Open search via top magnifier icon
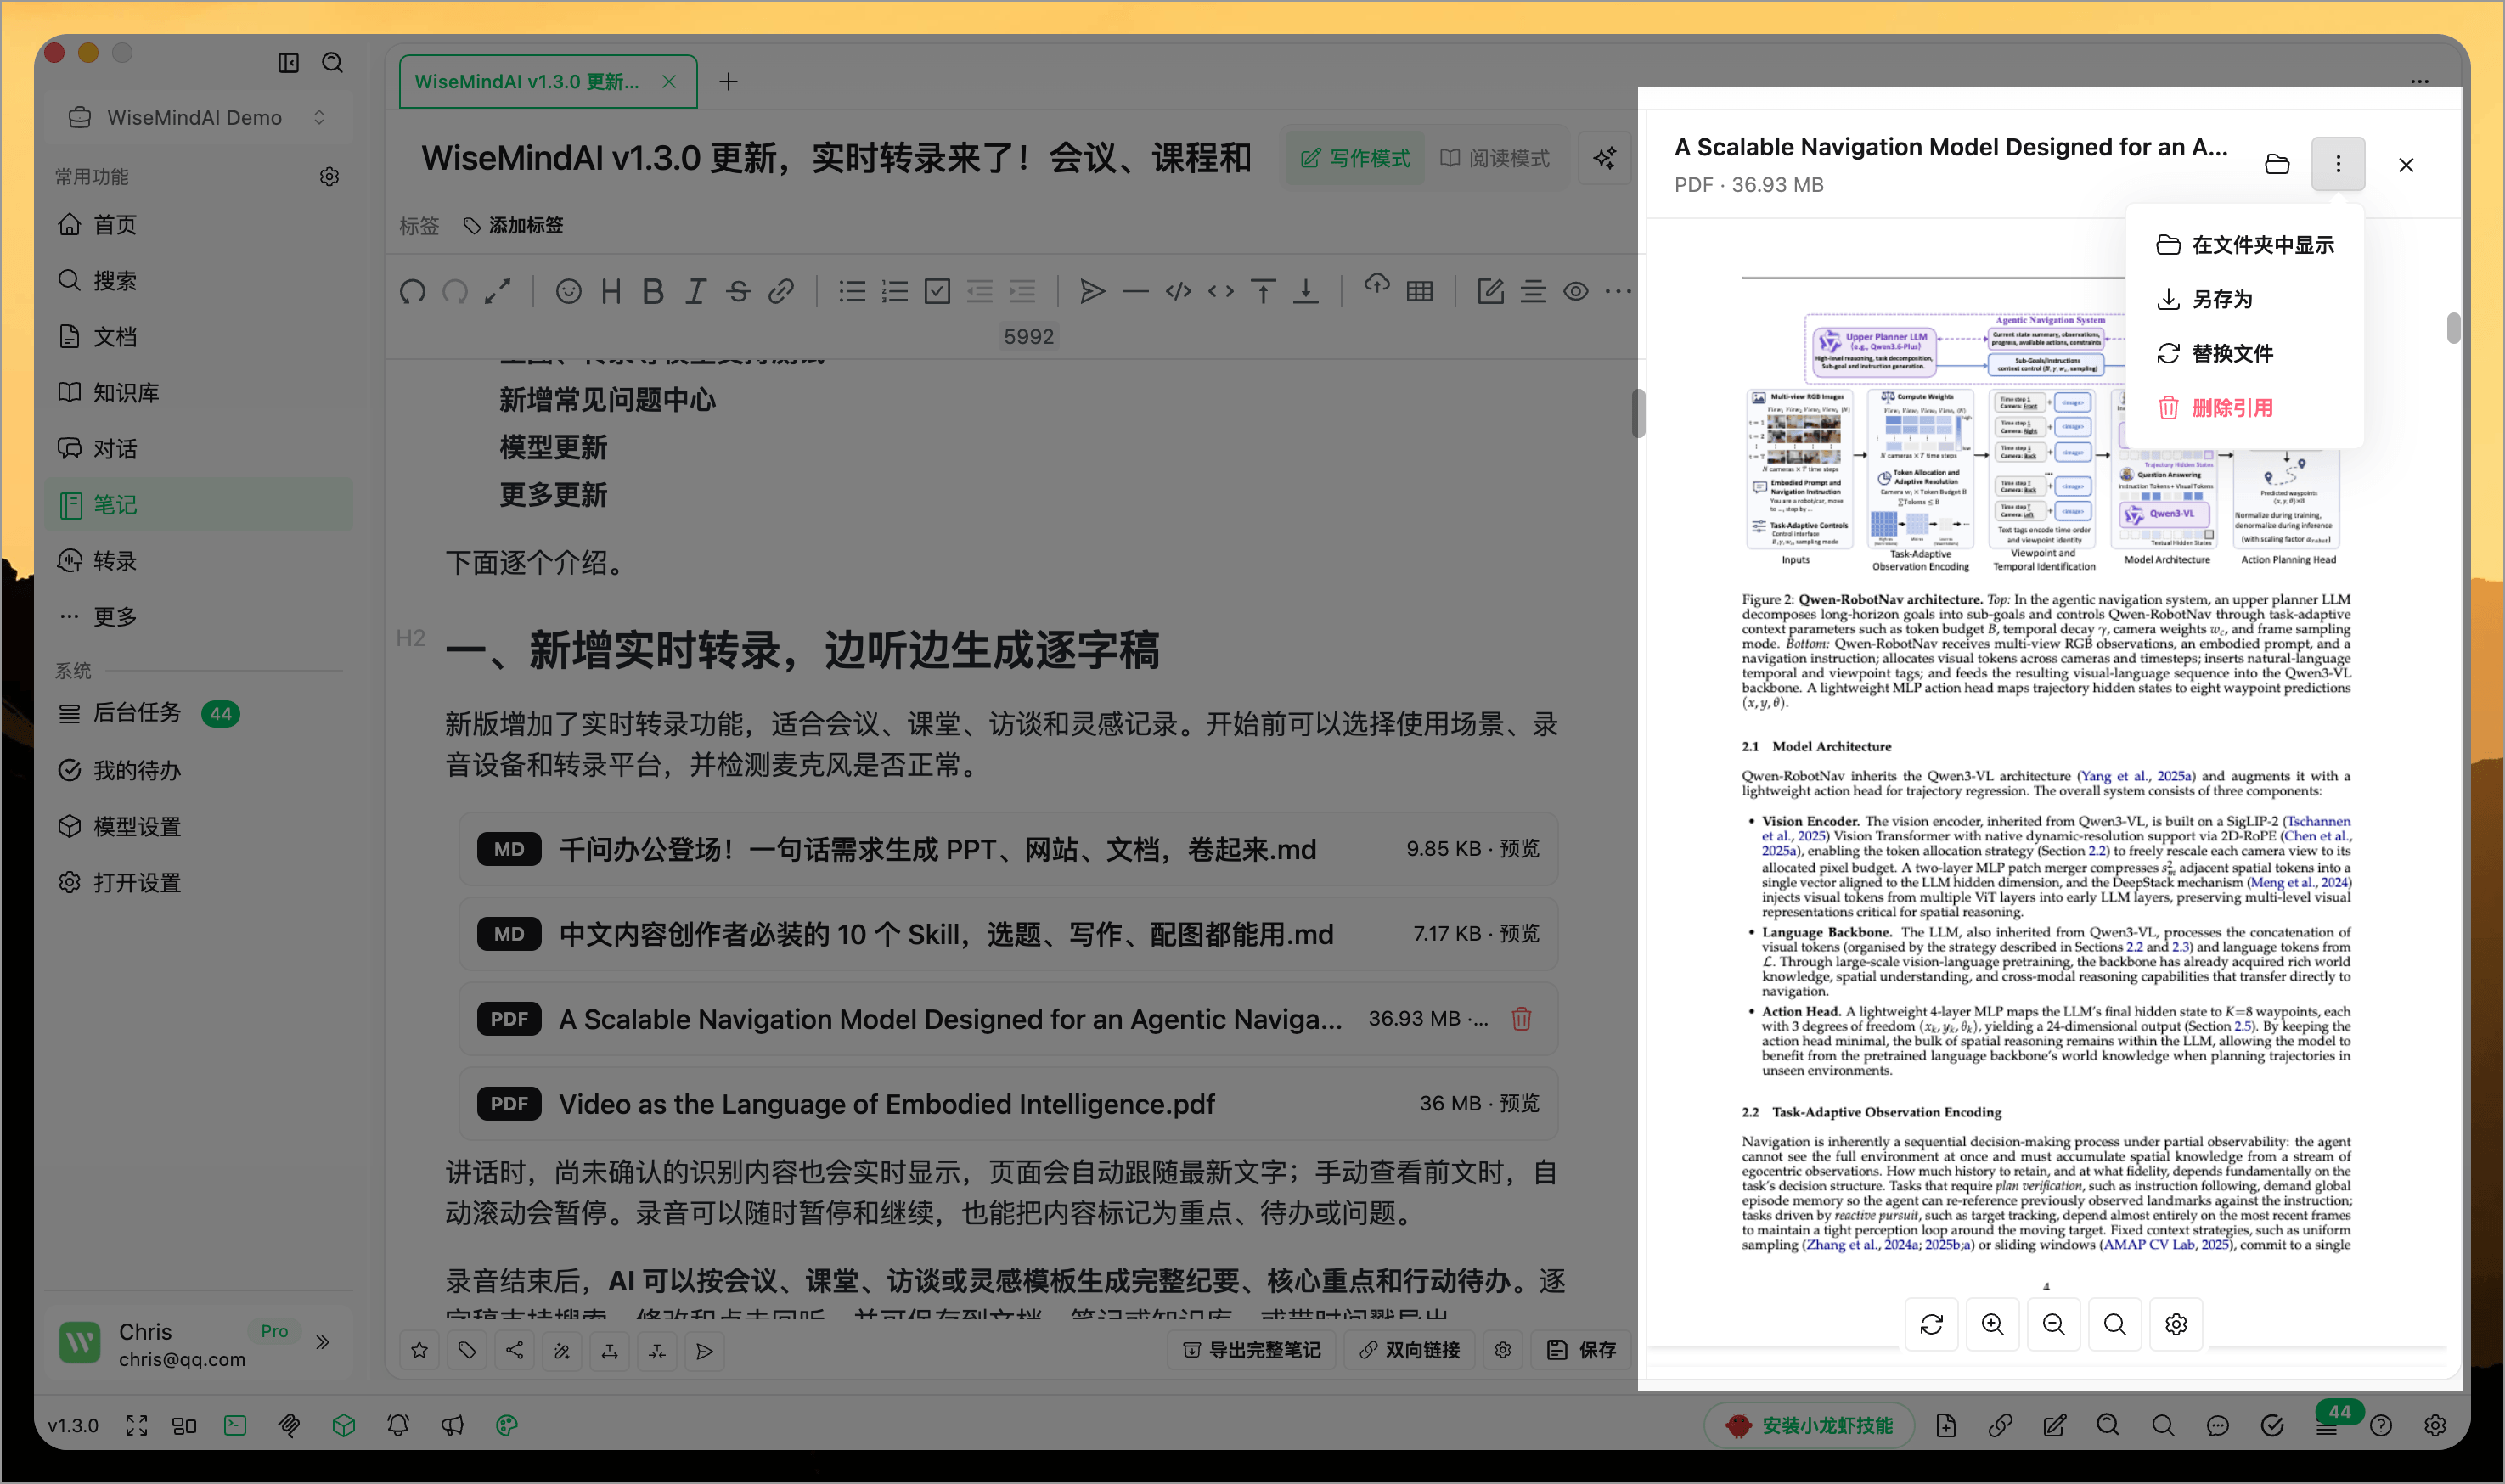This screenshot has height=1484, width=2505. tap(333, 63)
